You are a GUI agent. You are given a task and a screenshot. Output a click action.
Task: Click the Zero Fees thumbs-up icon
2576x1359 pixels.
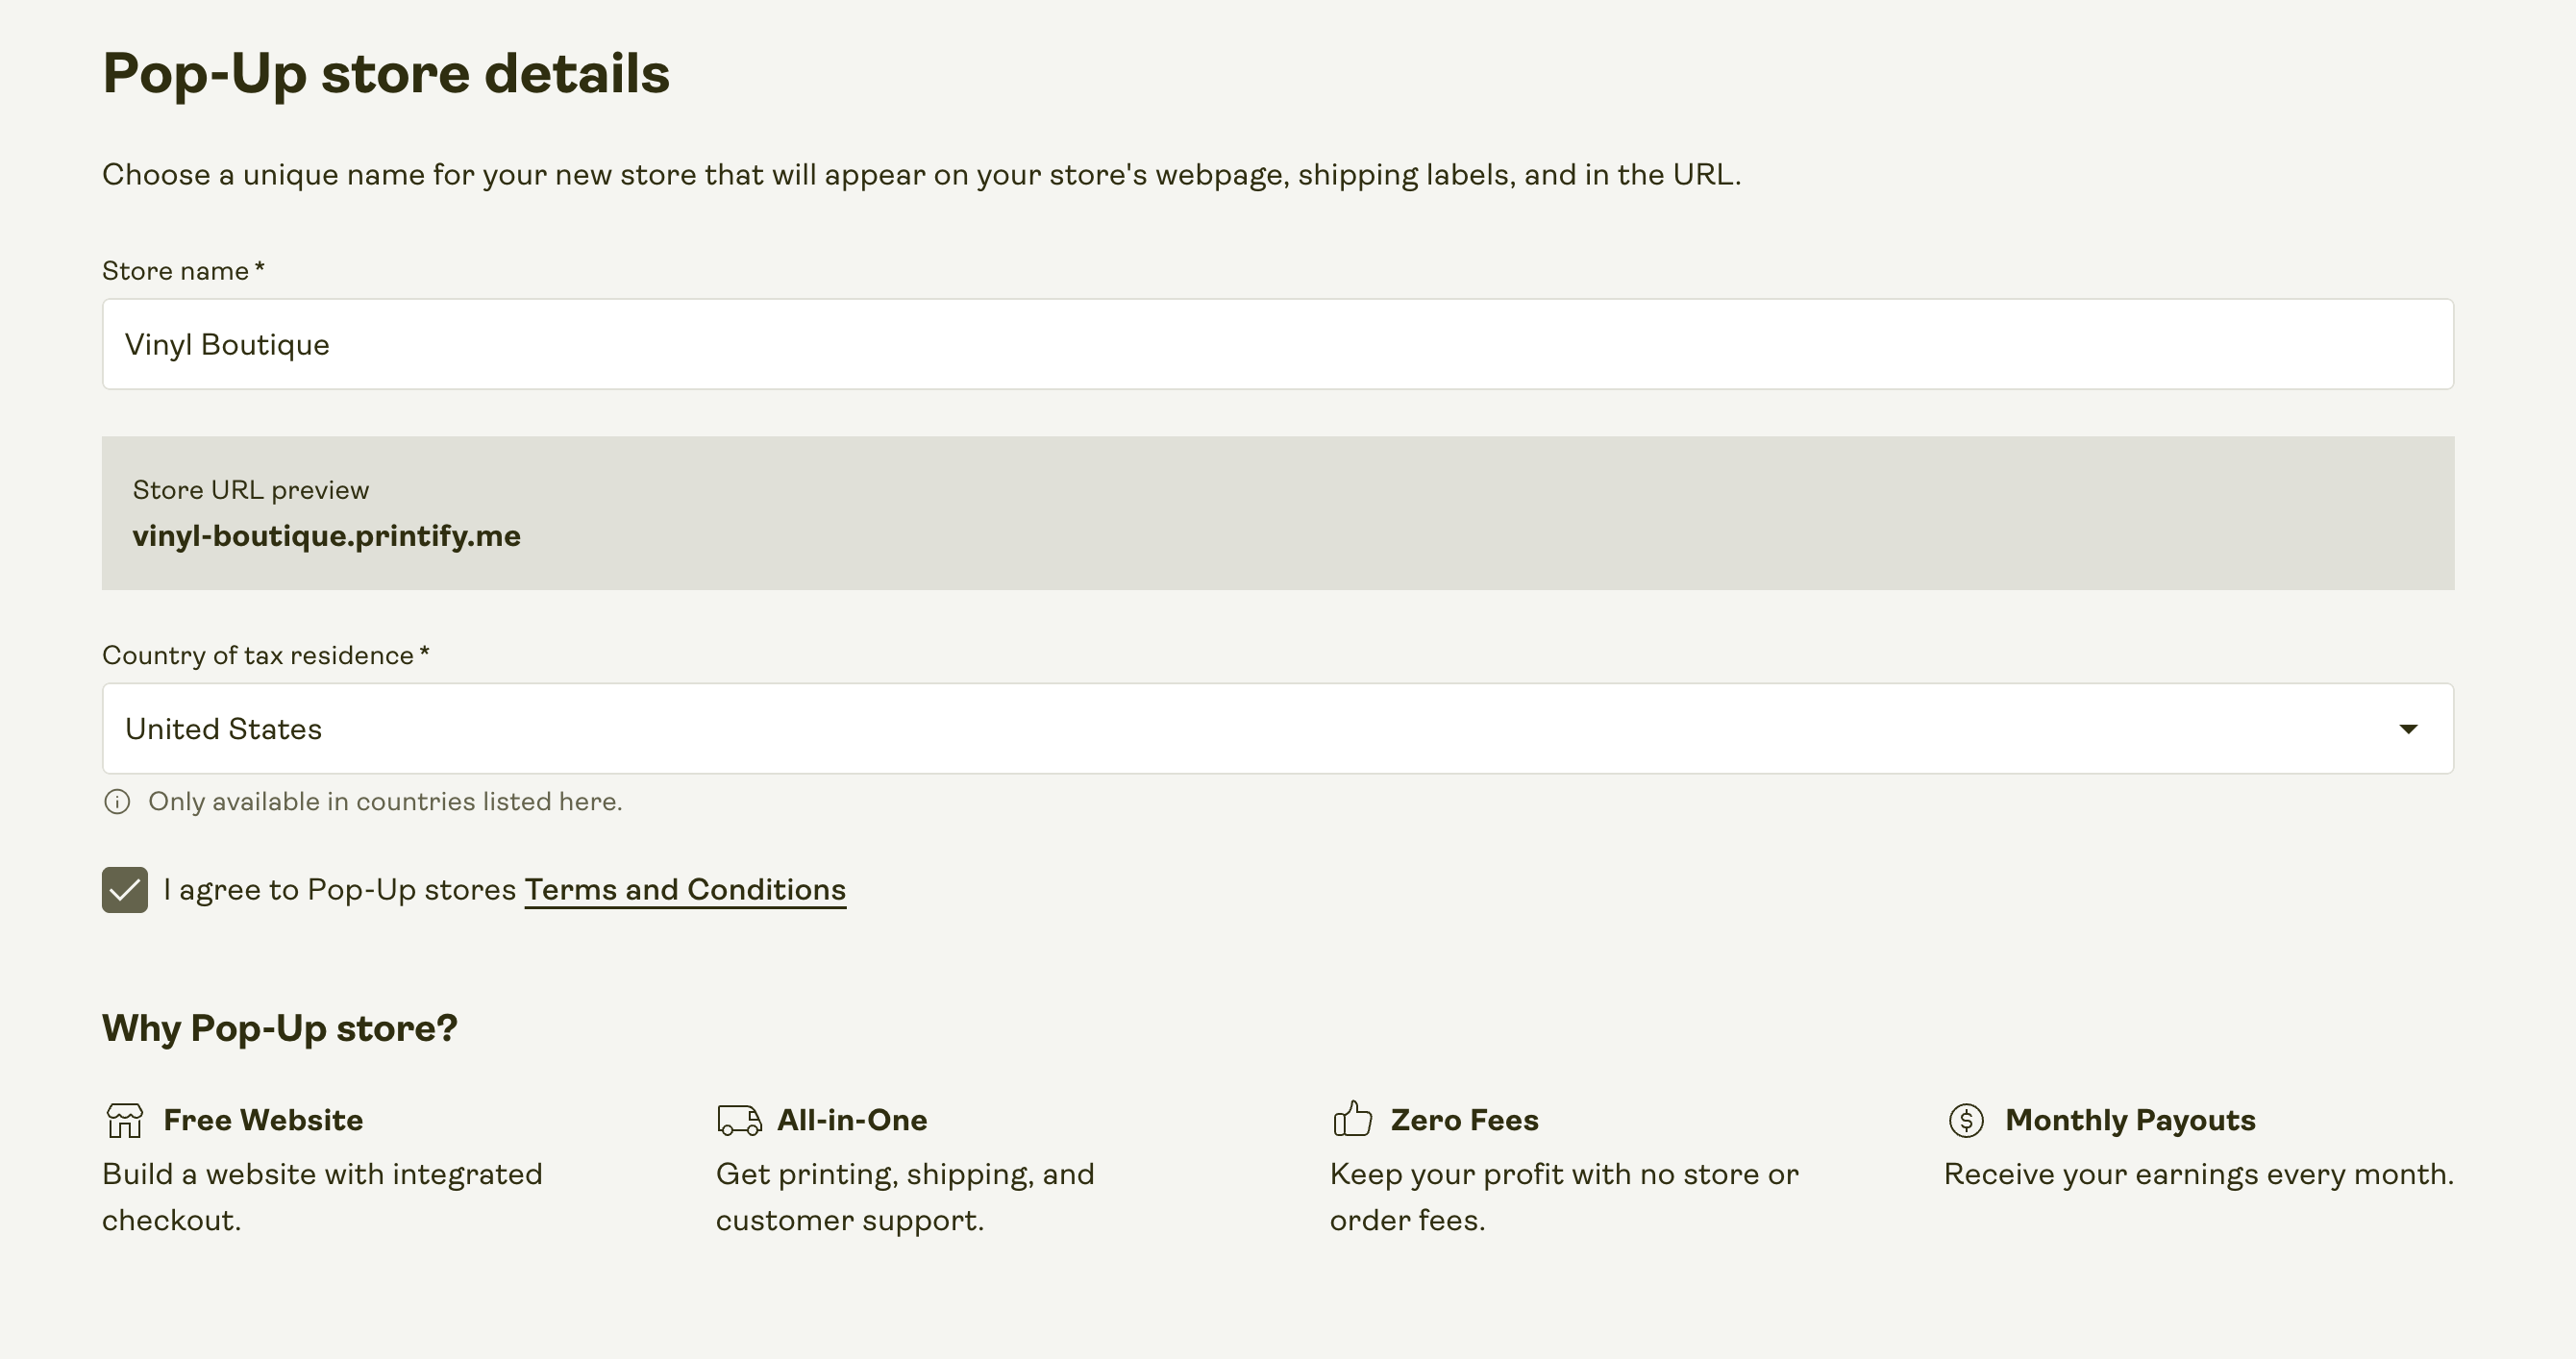[x=1352, y=1119]
